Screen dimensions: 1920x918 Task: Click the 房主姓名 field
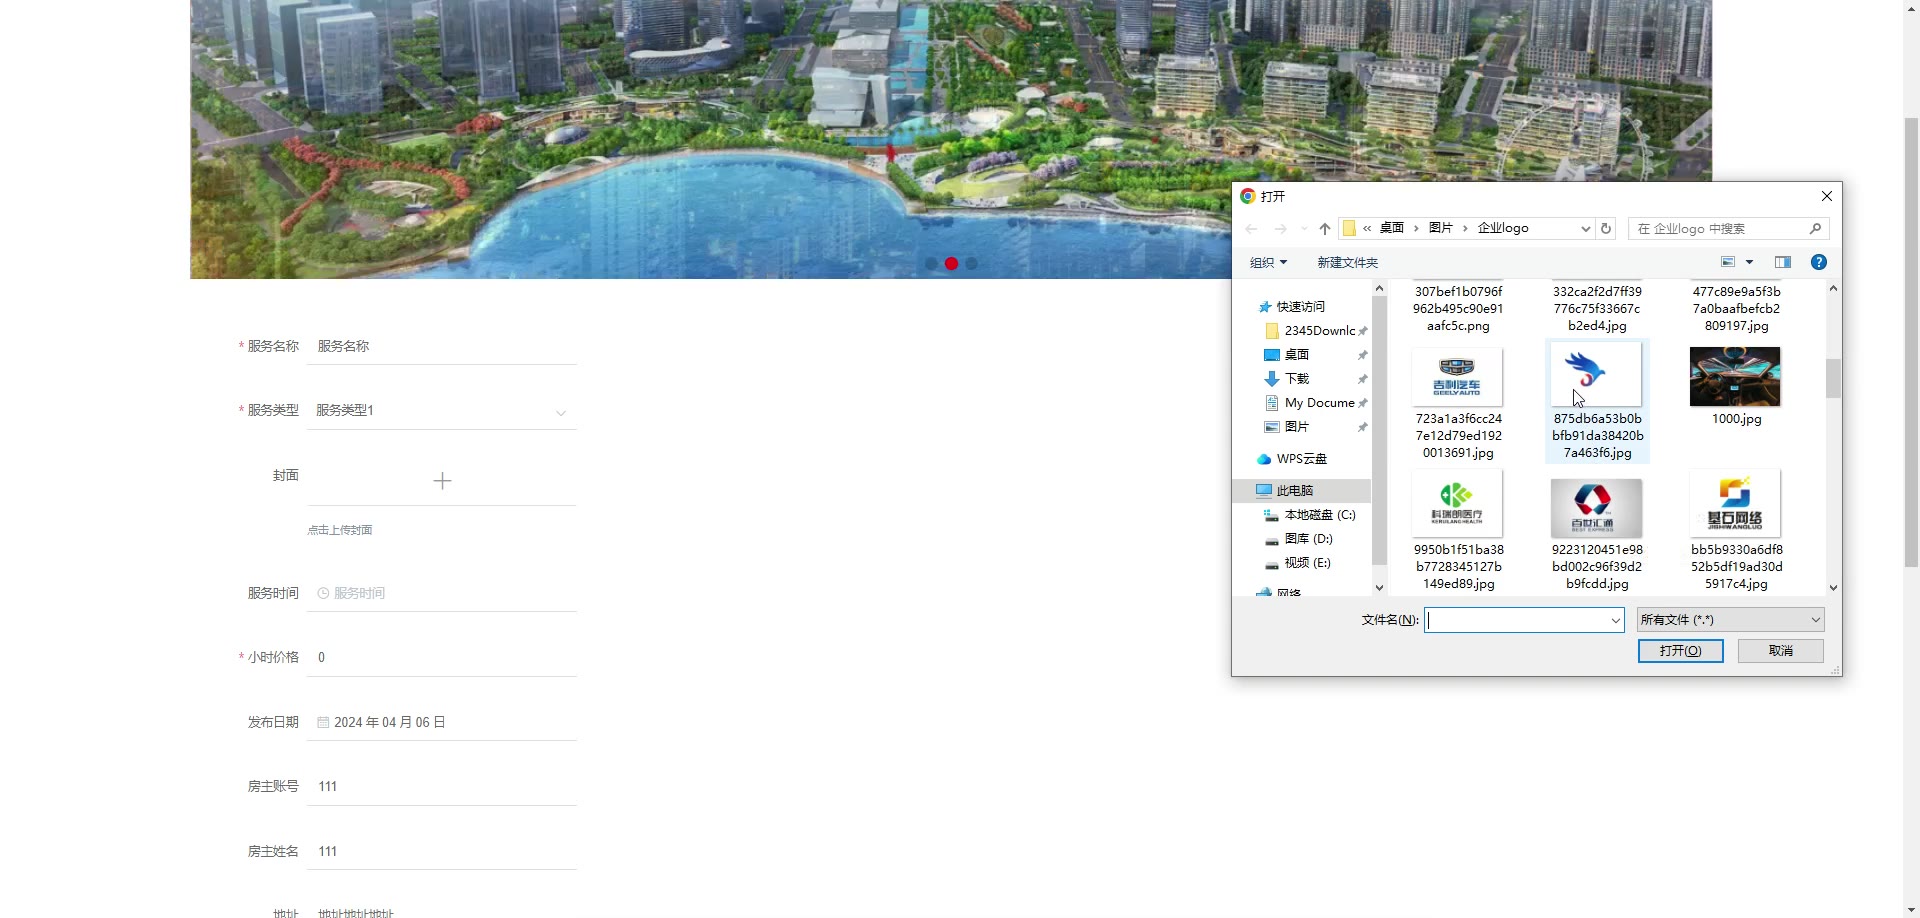click(x=441, y=852)
